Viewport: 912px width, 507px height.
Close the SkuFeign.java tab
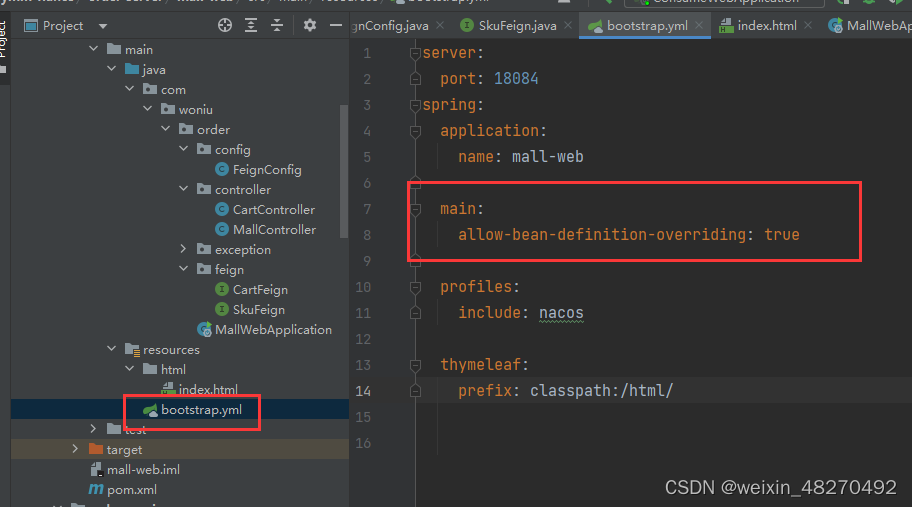pos(568,25)
